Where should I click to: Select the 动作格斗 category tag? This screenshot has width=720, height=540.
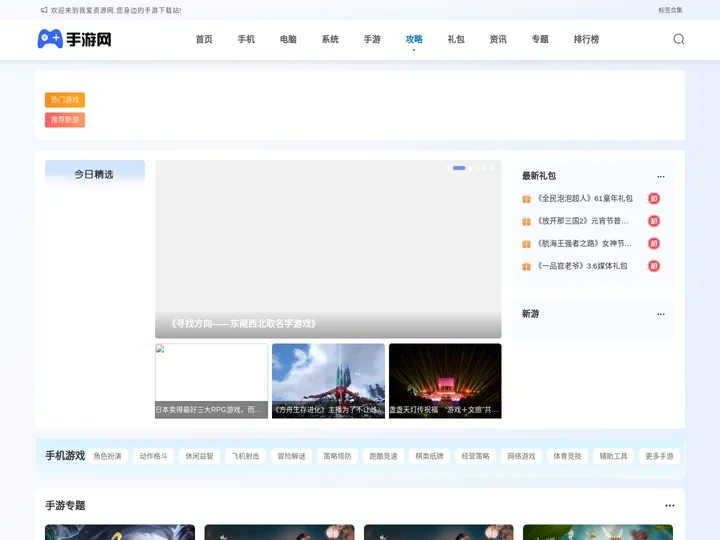153,456
